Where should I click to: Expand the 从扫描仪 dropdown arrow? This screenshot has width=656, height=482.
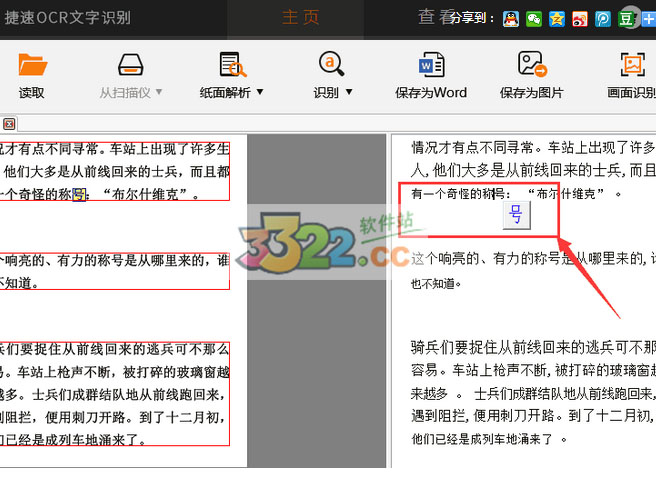pyautogui.click(x=159, y=92)
